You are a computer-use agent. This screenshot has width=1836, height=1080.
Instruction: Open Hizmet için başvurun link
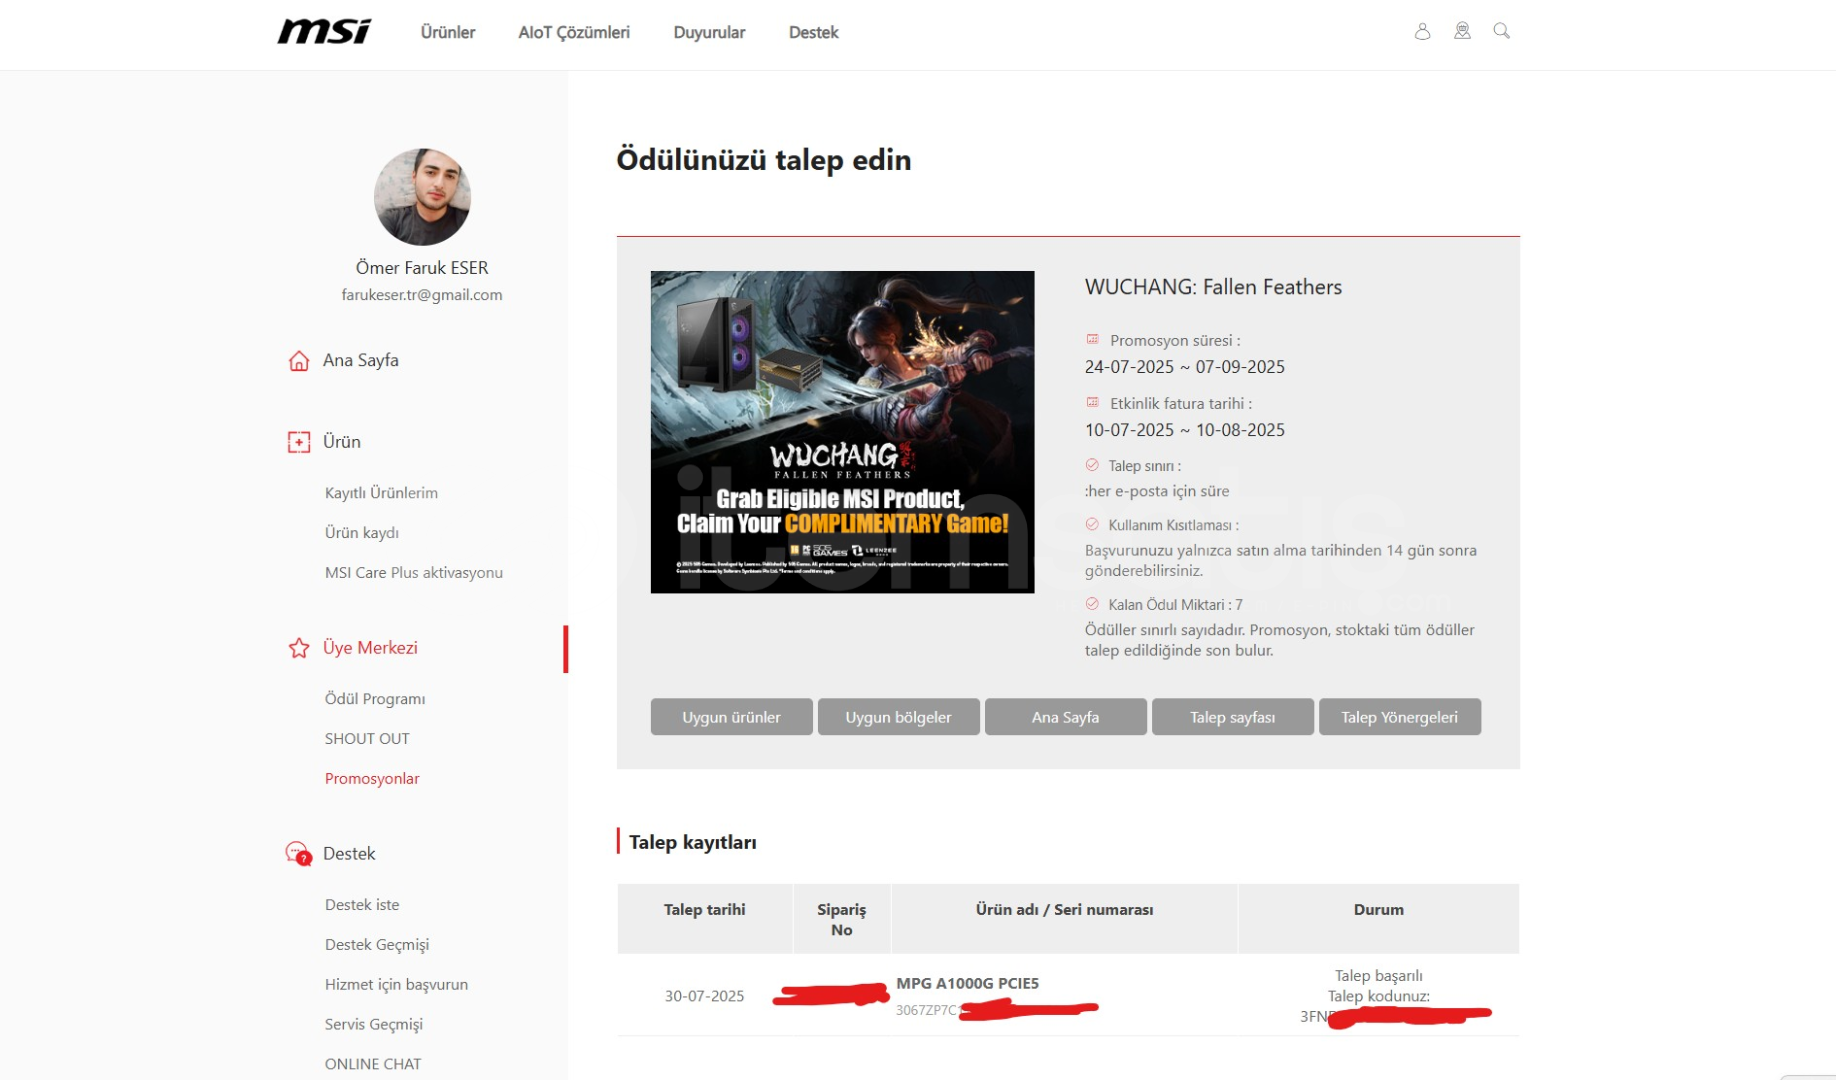click(396, 985)
